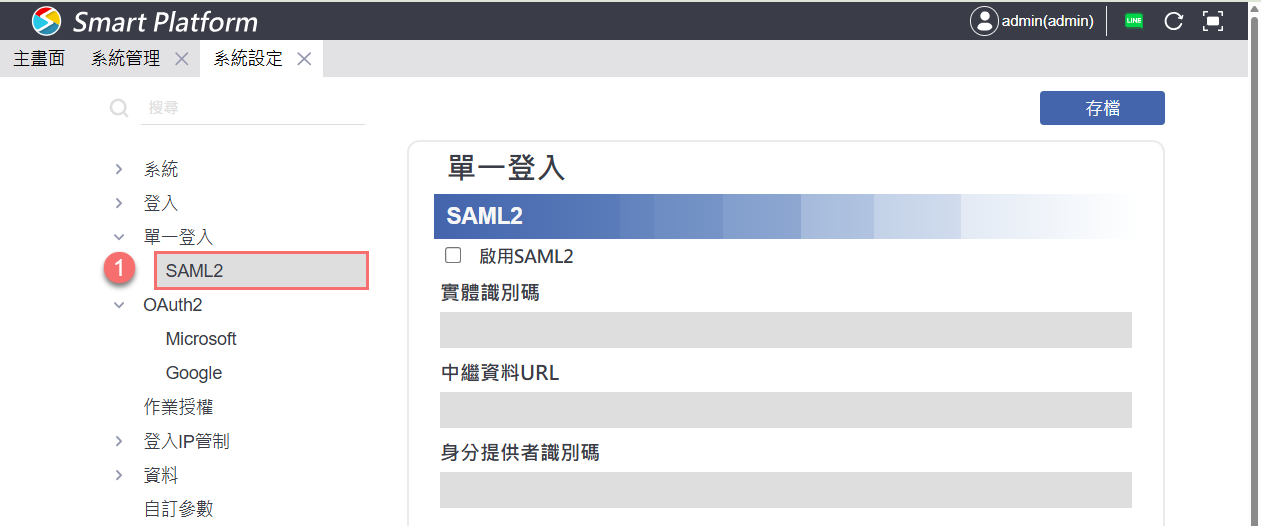The width and height of the screenshot is (1261, 526).
Task: Select Microsoft under OAuth2
Action: click(x=201, y=339)
